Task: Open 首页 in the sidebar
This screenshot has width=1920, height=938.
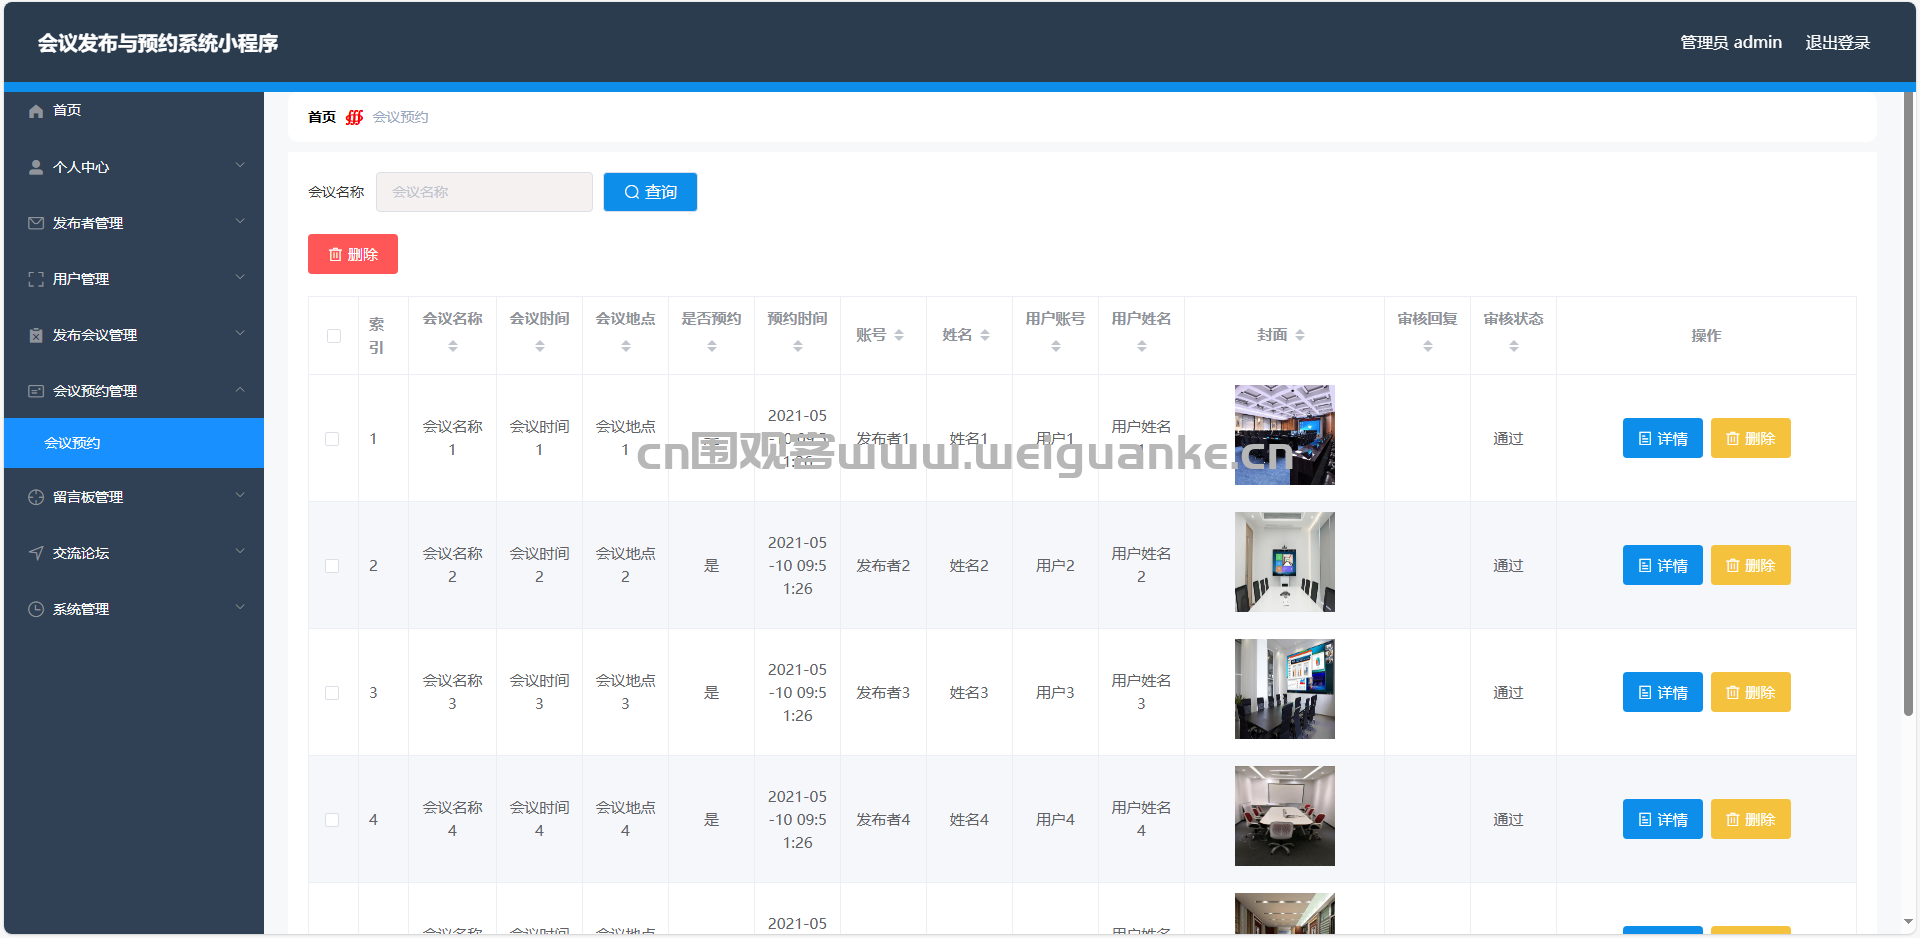Action: click(134, 111)
